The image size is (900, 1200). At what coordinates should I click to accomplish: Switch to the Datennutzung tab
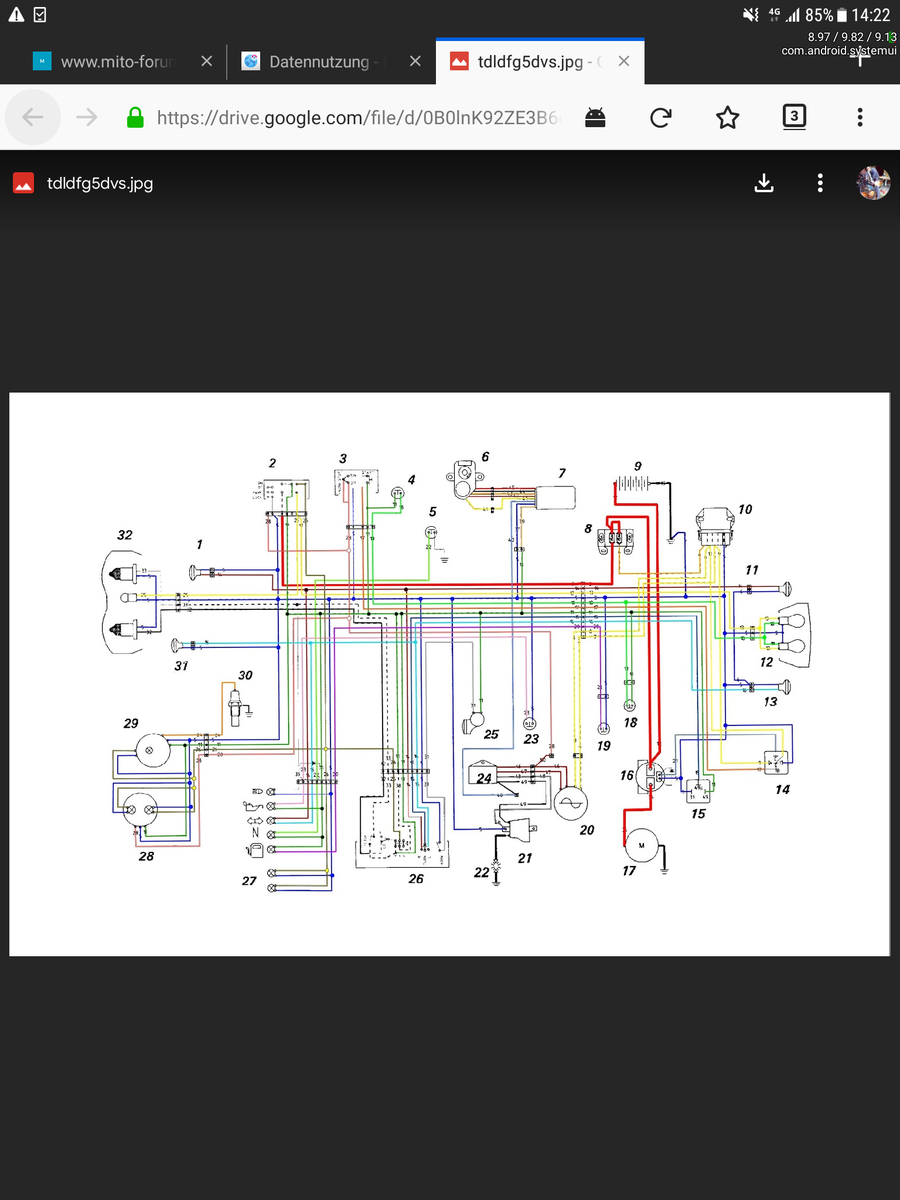click(x=320, y=62)
